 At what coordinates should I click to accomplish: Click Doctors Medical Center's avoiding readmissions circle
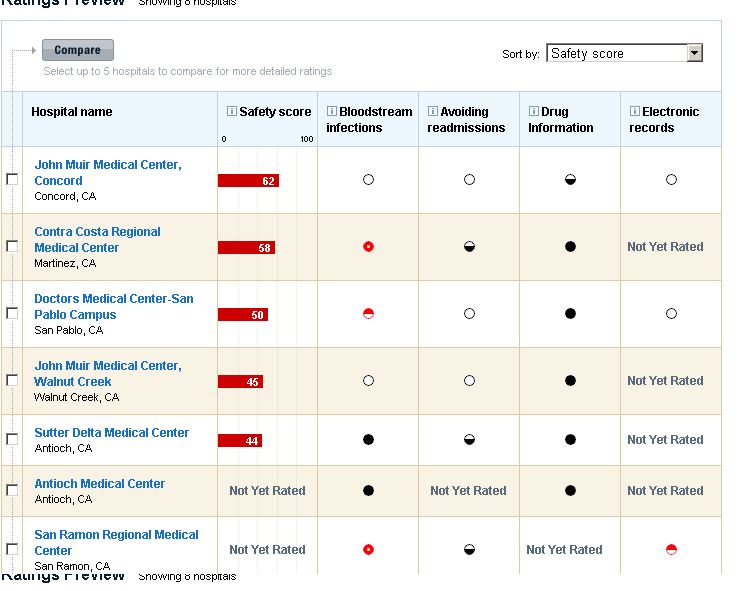point(469,314)
